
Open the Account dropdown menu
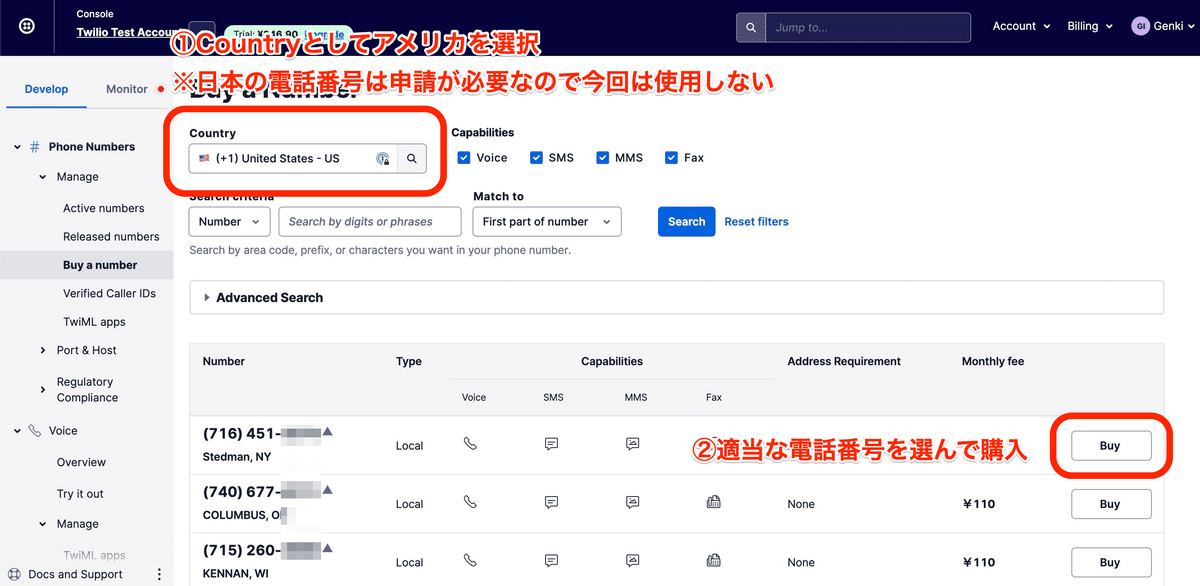(x=1021, y=27)
